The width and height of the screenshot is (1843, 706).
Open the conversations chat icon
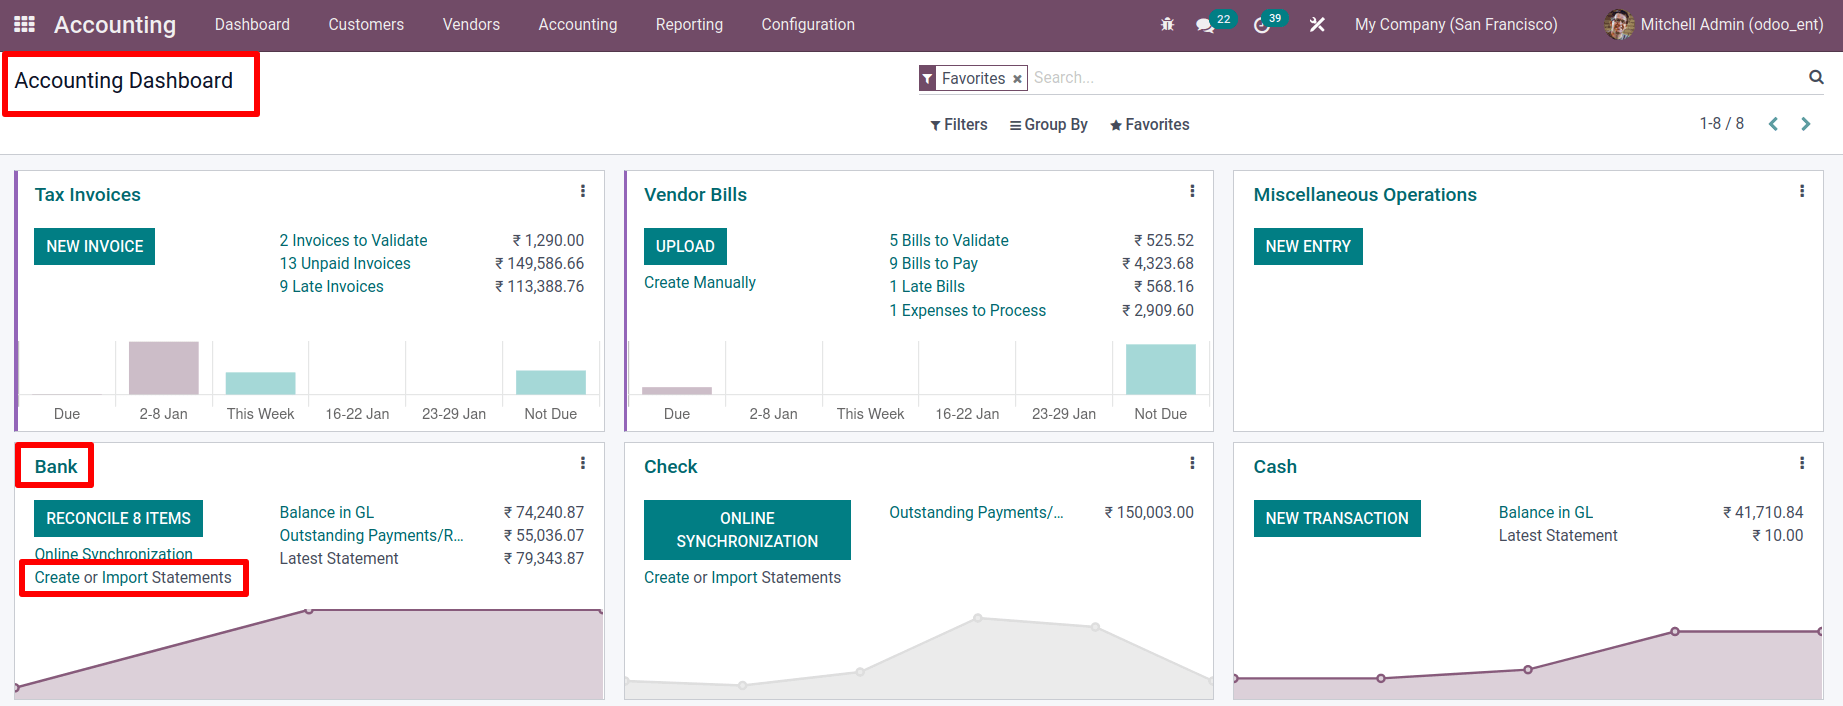[1205, 25]
